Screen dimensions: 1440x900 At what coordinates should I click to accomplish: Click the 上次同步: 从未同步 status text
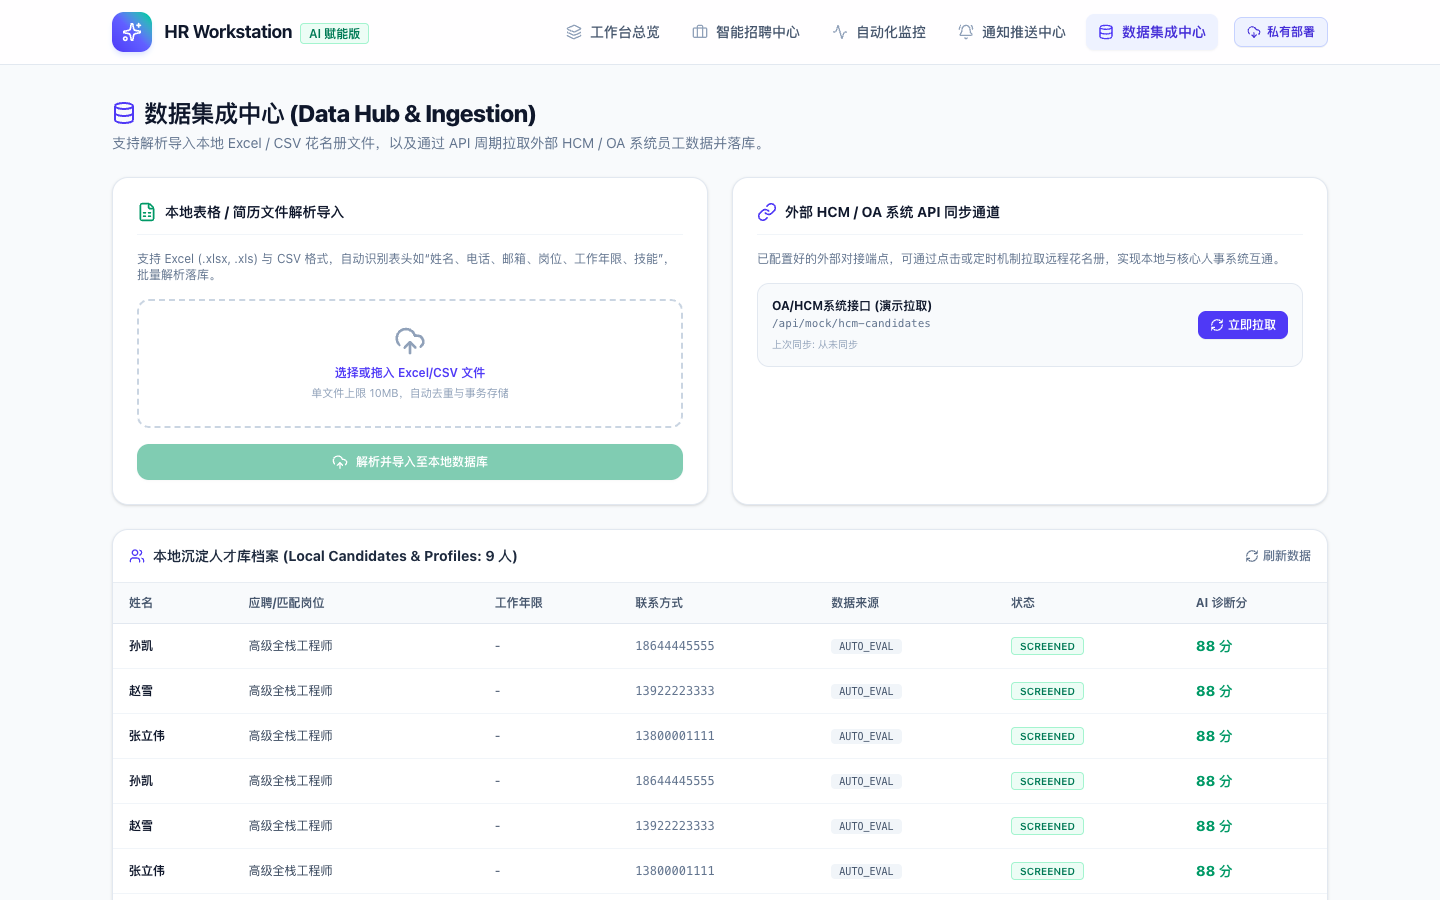(815, 345)
